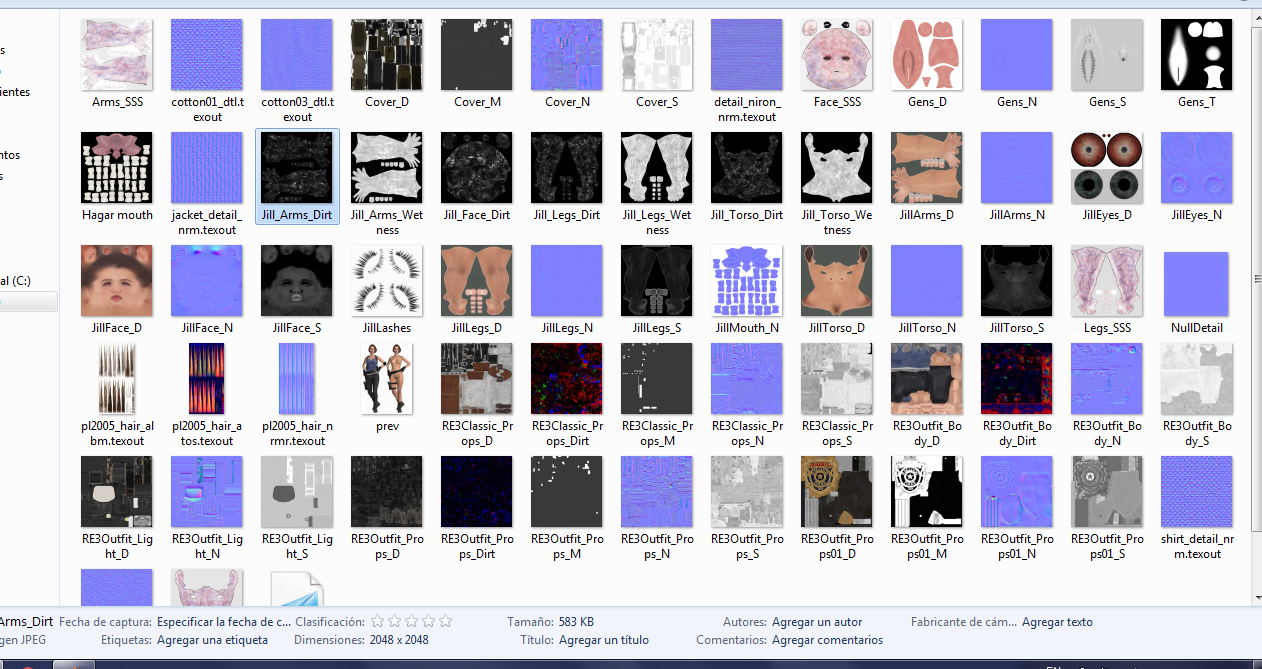This screenshot has width=1262, height=669.
Task: Click the 'Especificar la fecha de c...' field
Action: (224, 622)
